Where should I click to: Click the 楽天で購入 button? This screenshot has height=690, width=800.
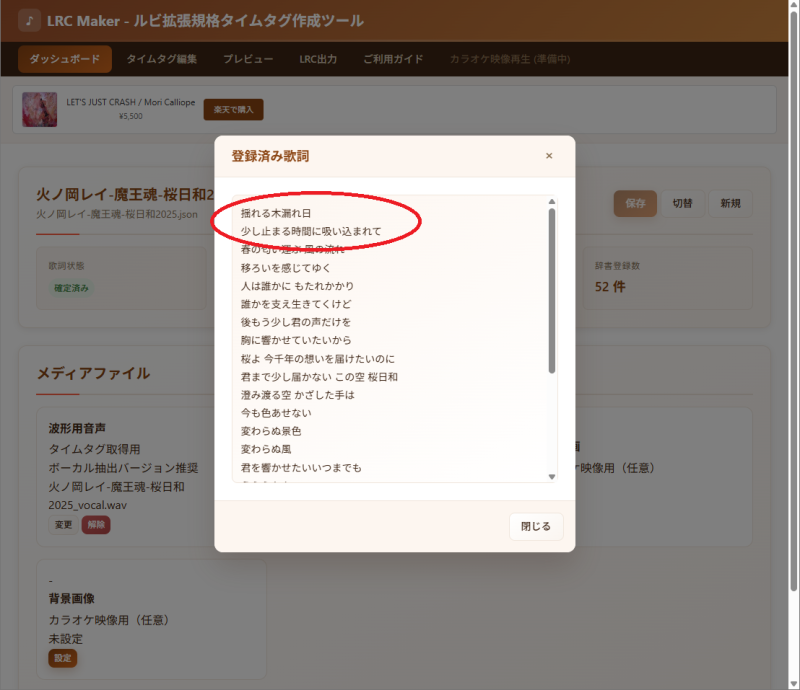coord(233,109)
